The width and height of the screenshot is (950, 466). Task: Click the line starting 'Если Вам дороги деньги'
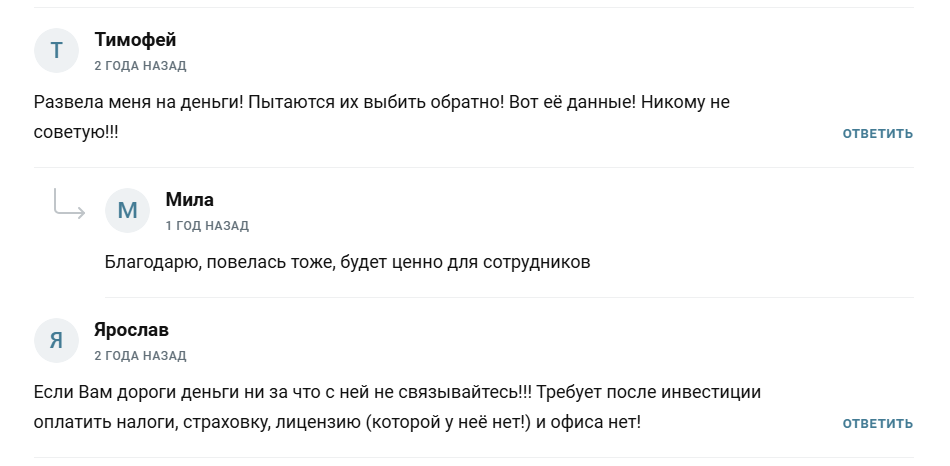[397, 392]
